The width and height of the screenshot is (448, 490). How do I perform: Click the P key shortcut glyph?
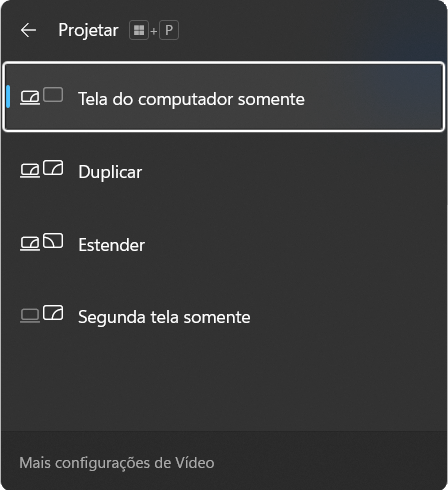(x=169, y=30)
